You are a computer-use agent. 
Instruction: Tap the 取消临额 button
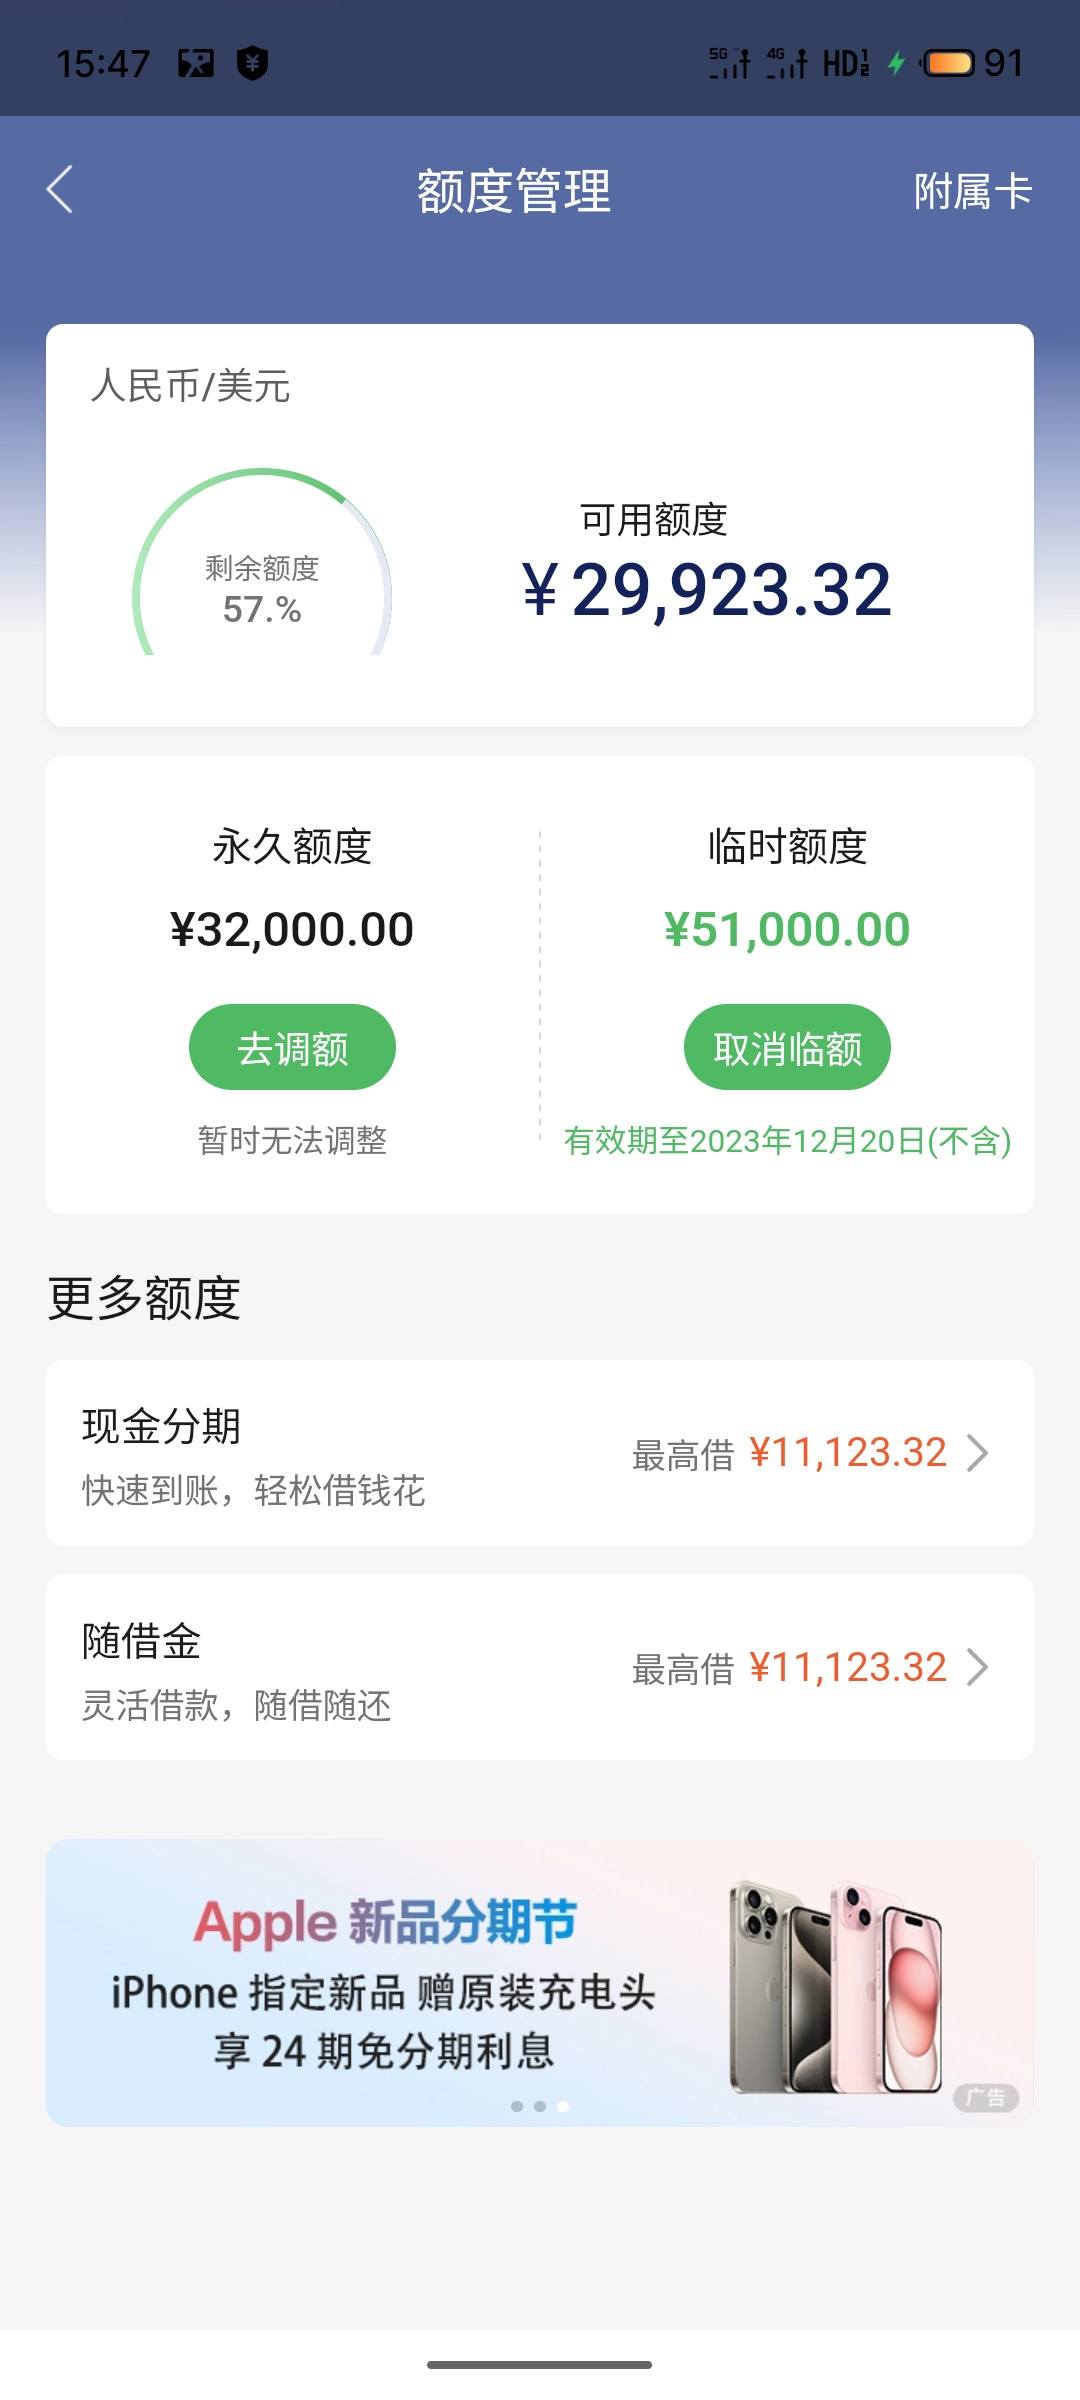coord(787,1047)
